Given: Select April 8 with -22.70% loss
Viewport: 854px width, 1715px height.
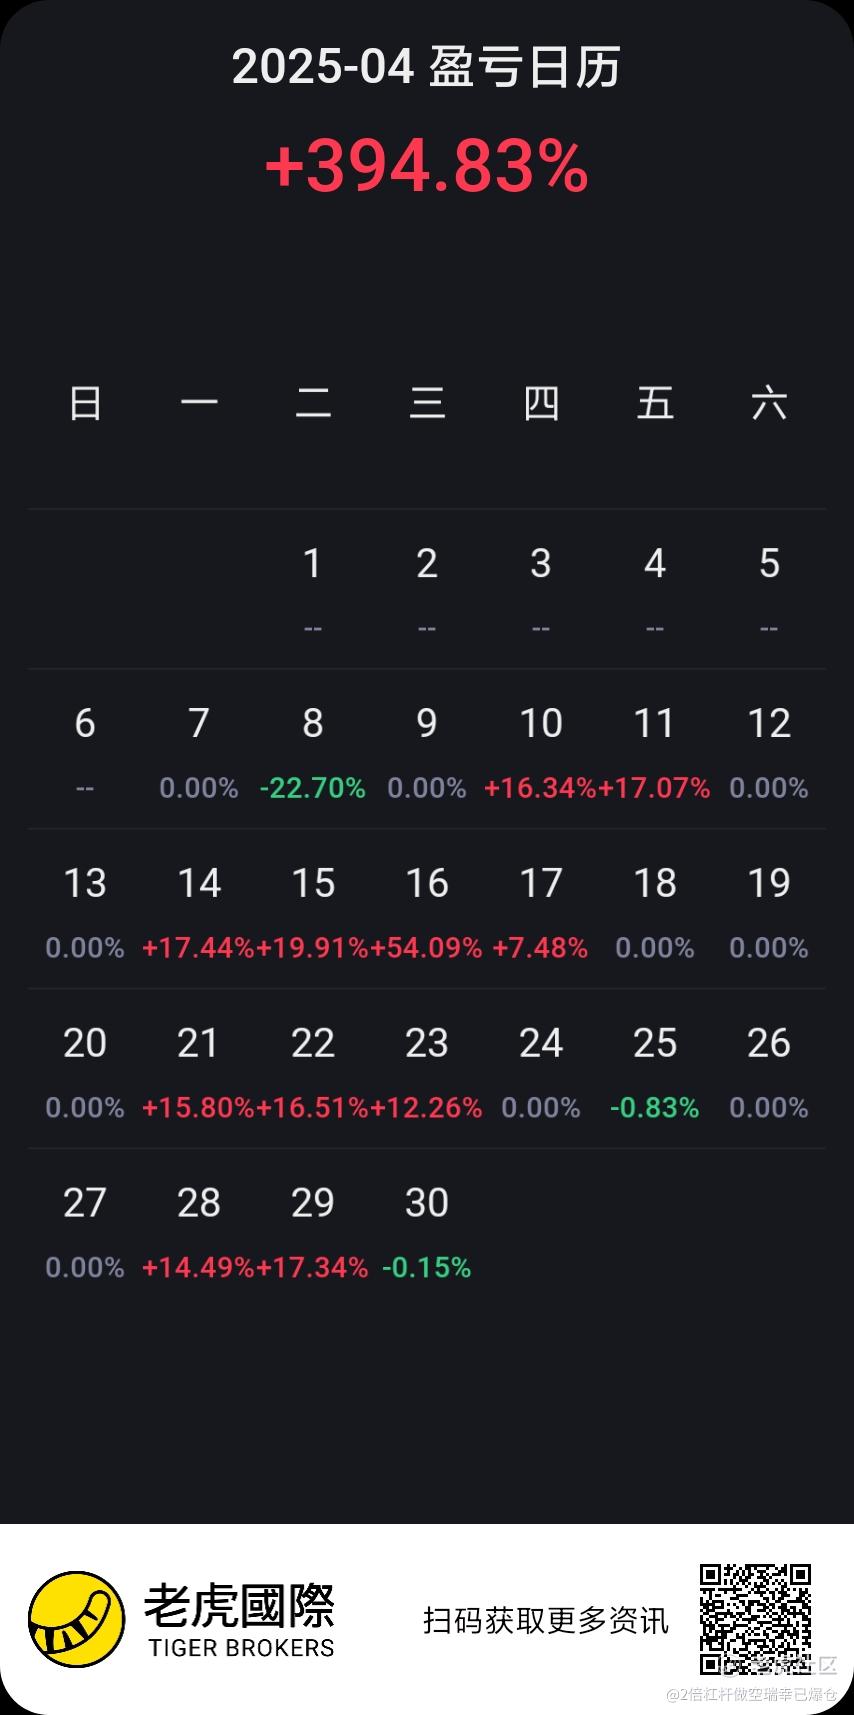Looking at the screenshot, I should pos(313,750).
